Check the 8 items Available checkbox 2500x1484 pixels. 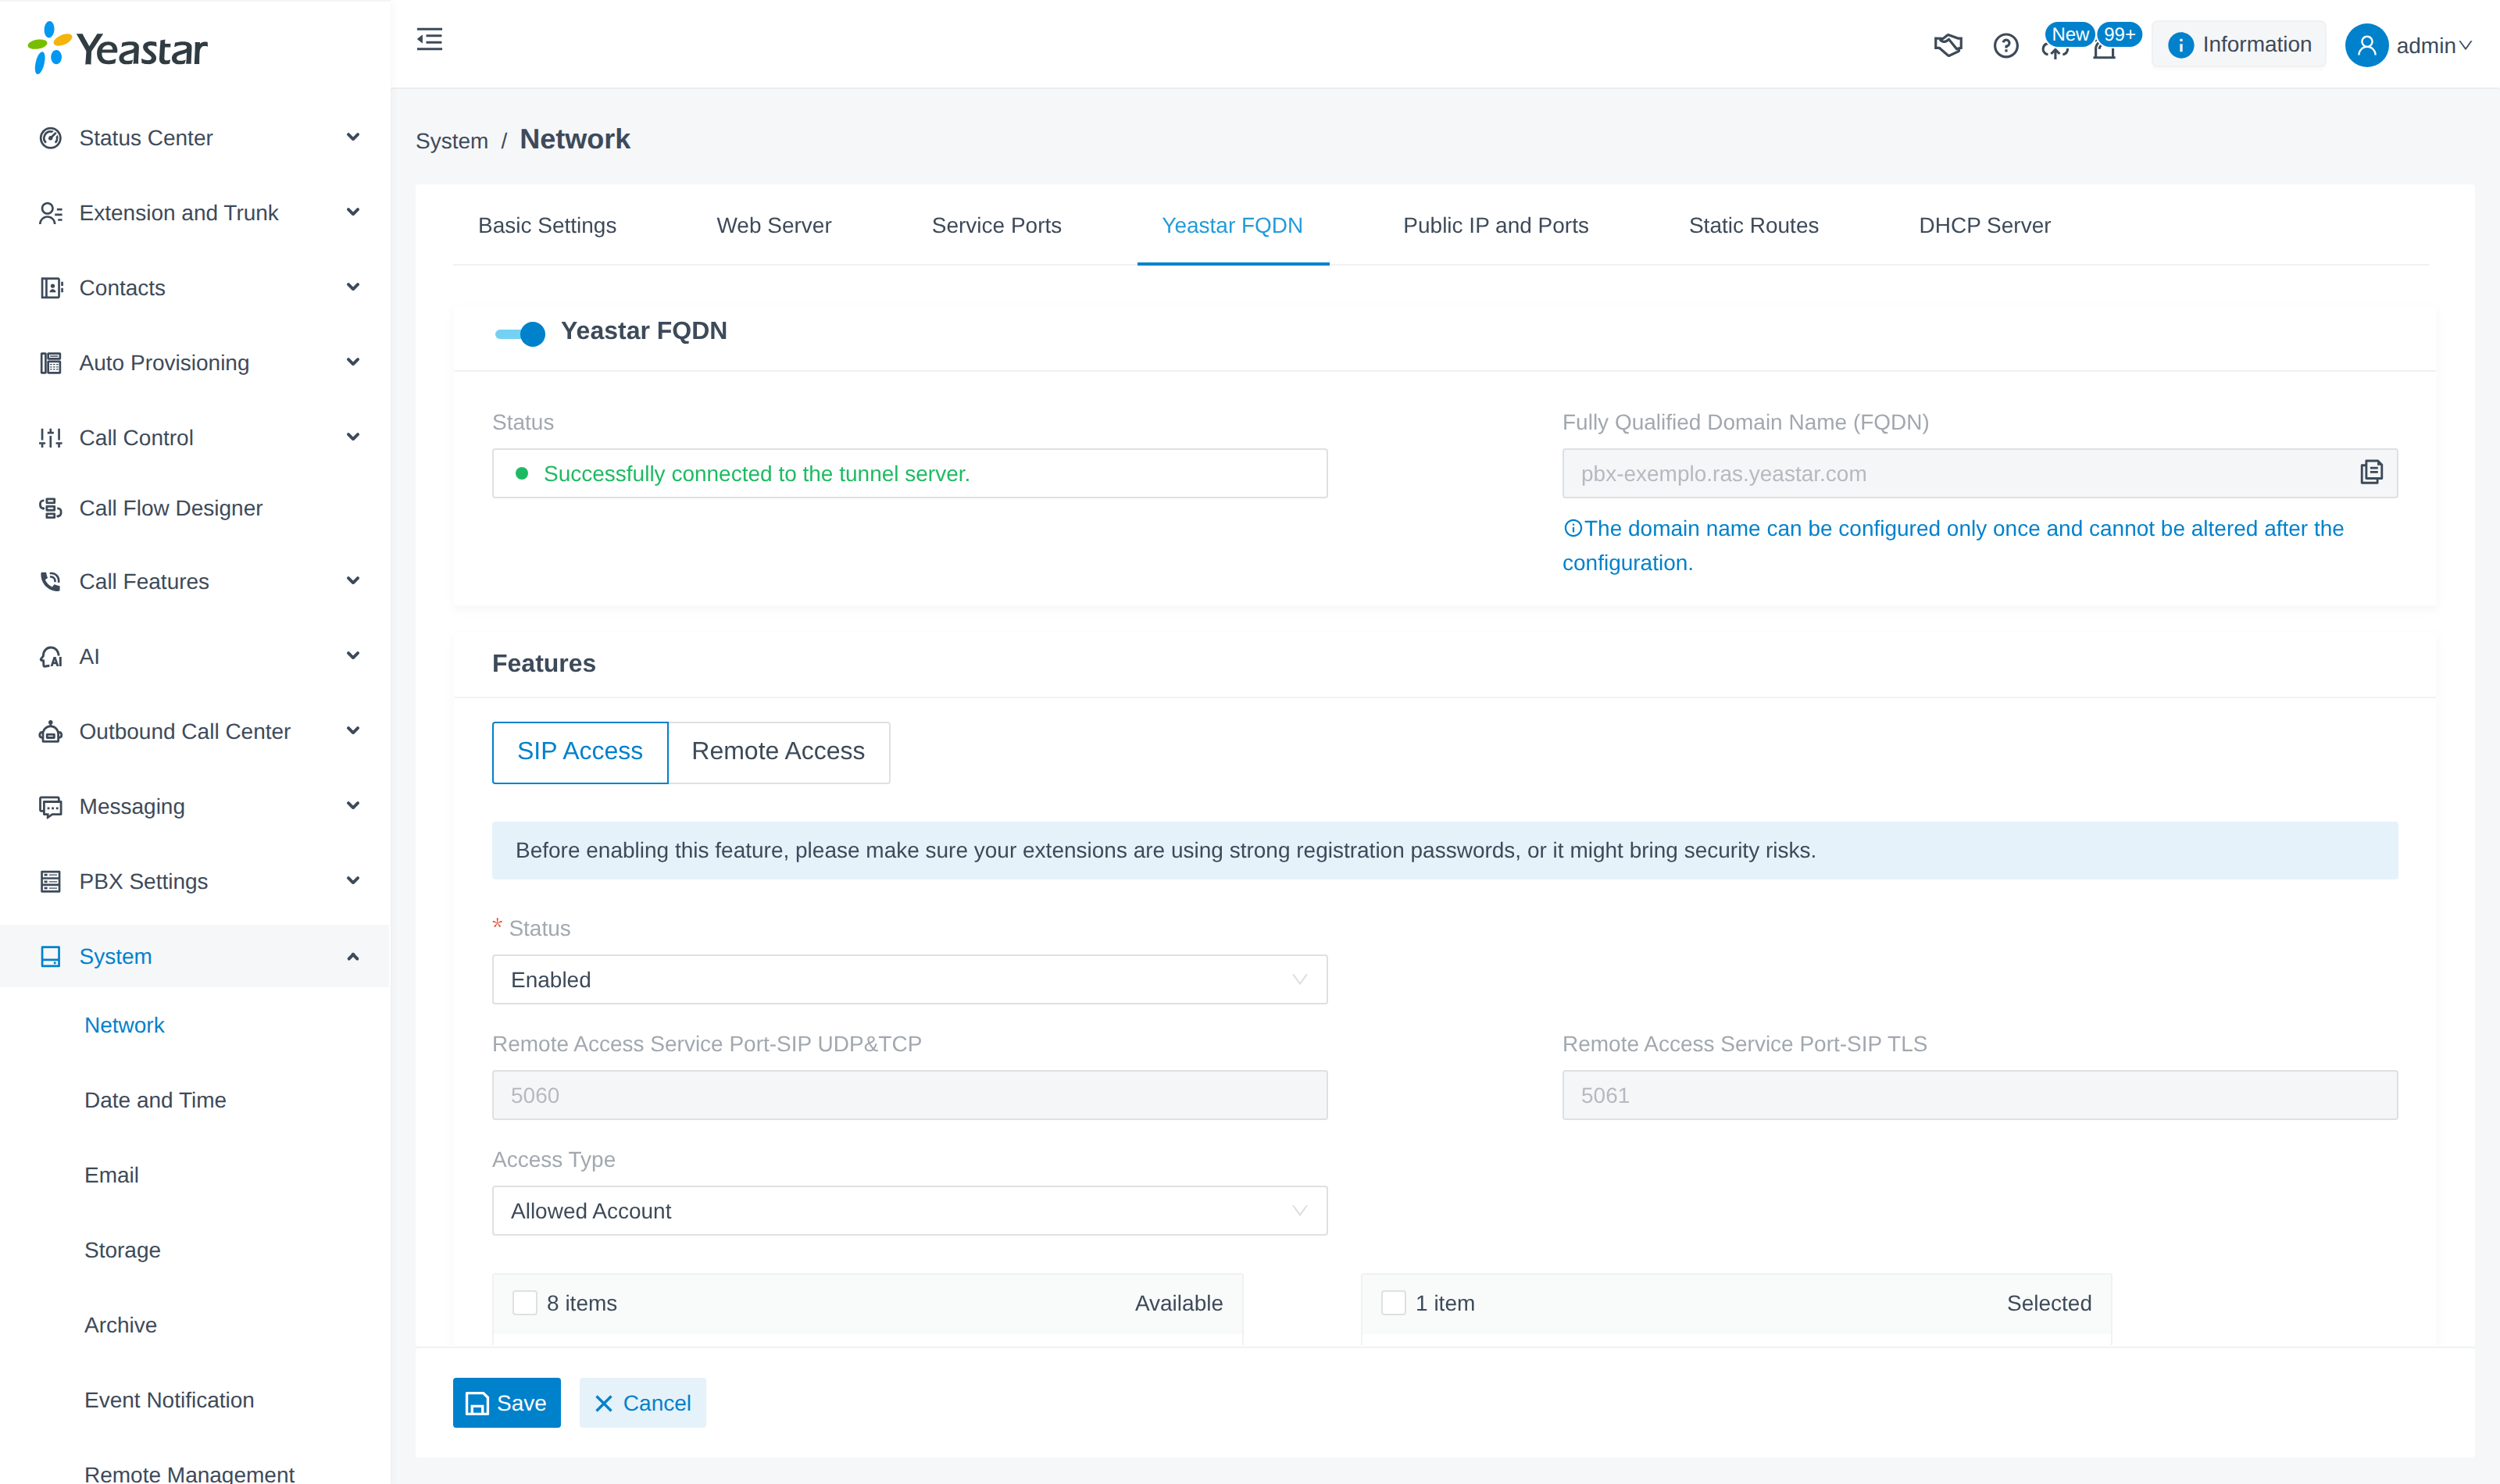(x=524, y=1302)
